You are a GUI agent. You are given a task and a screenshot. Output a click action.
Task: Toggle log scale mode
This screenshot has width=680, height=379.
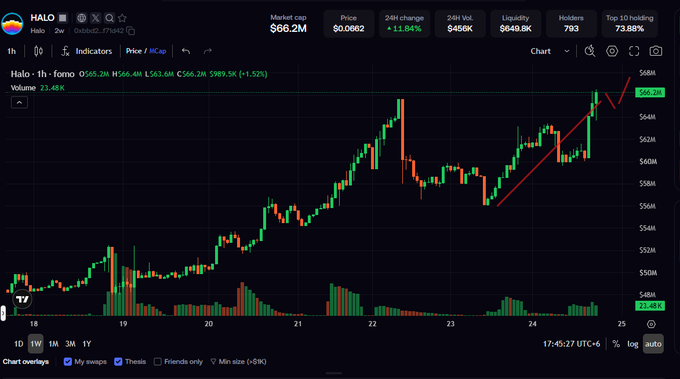[x=633, y=344]
